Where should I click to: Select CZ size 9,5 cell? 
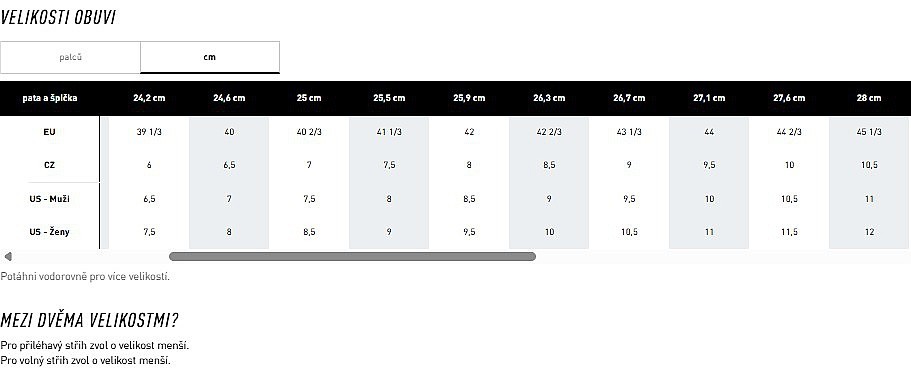pos(709,165)
